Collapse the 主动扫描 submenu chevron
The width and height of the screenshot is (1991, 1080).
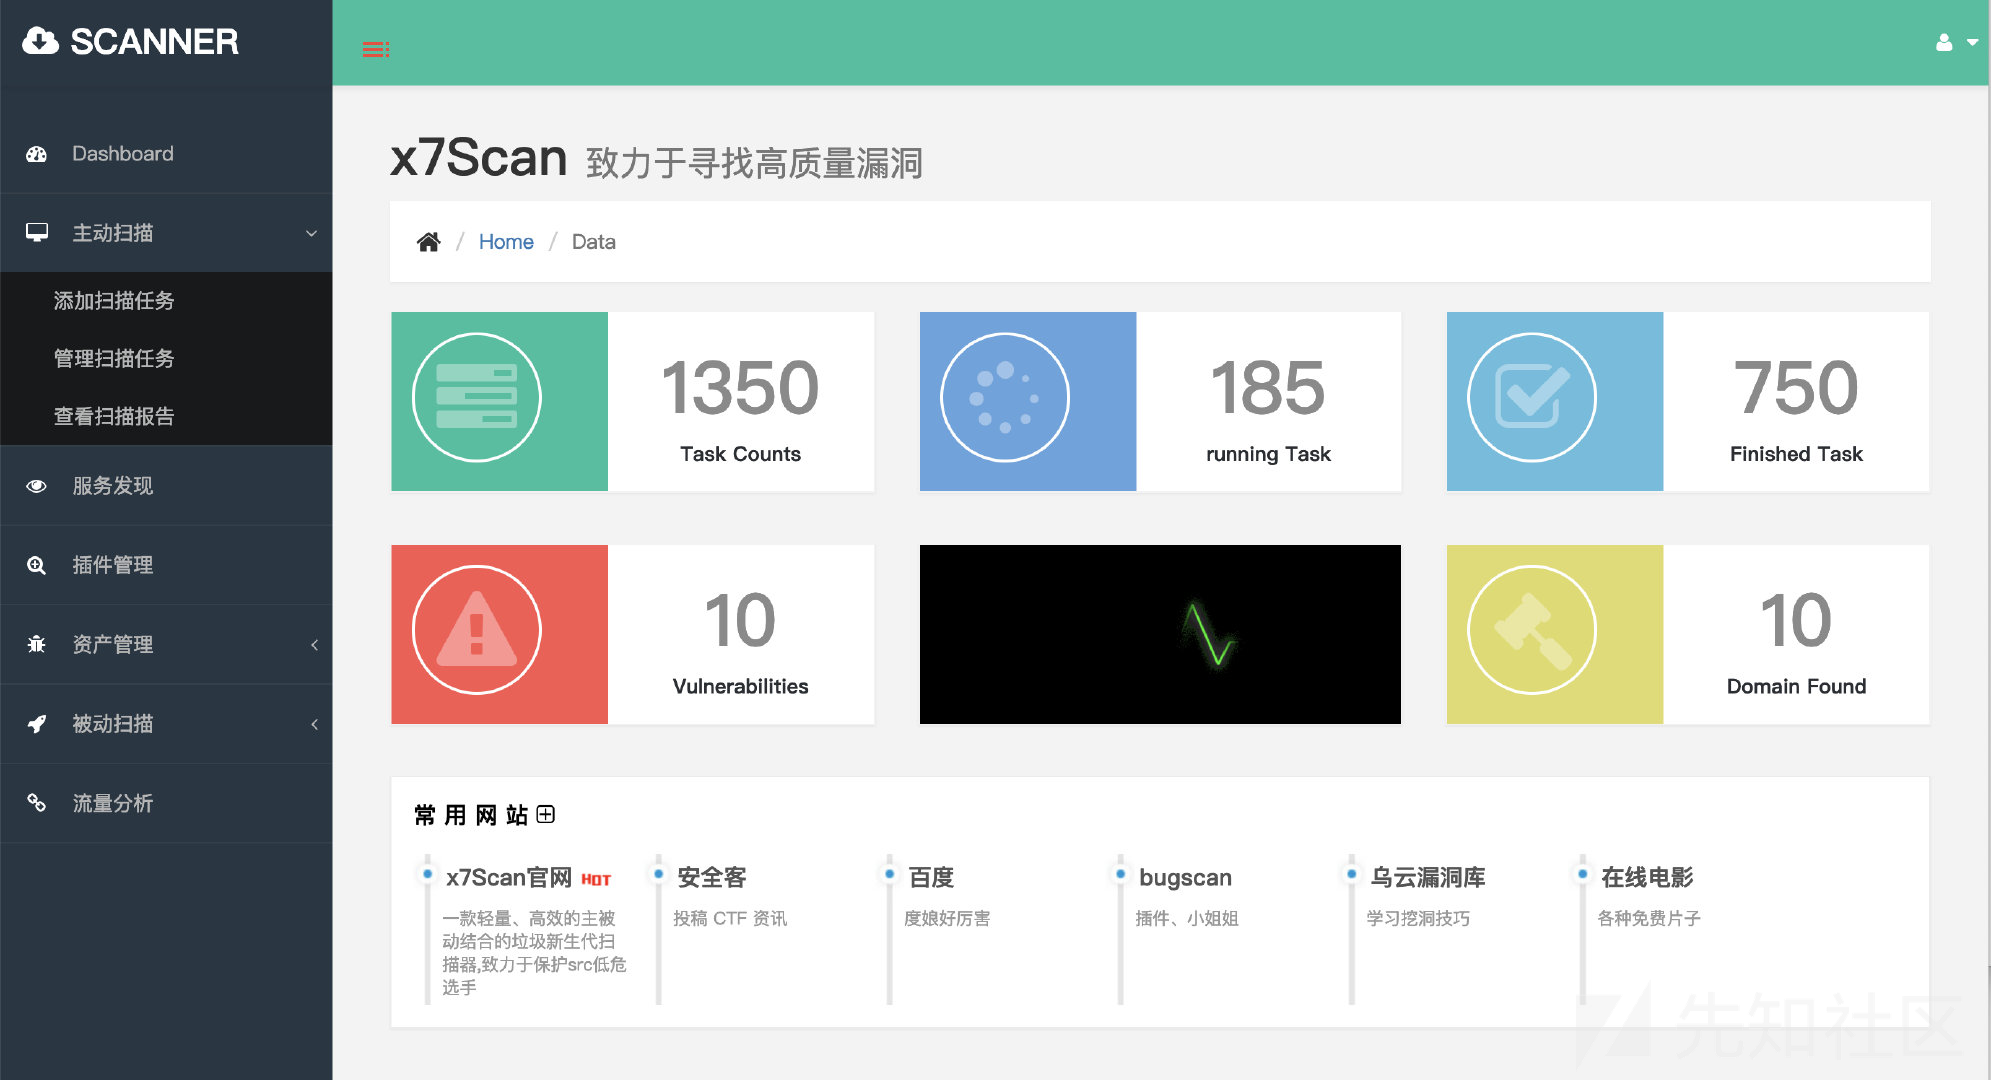(x=311, y=233)
